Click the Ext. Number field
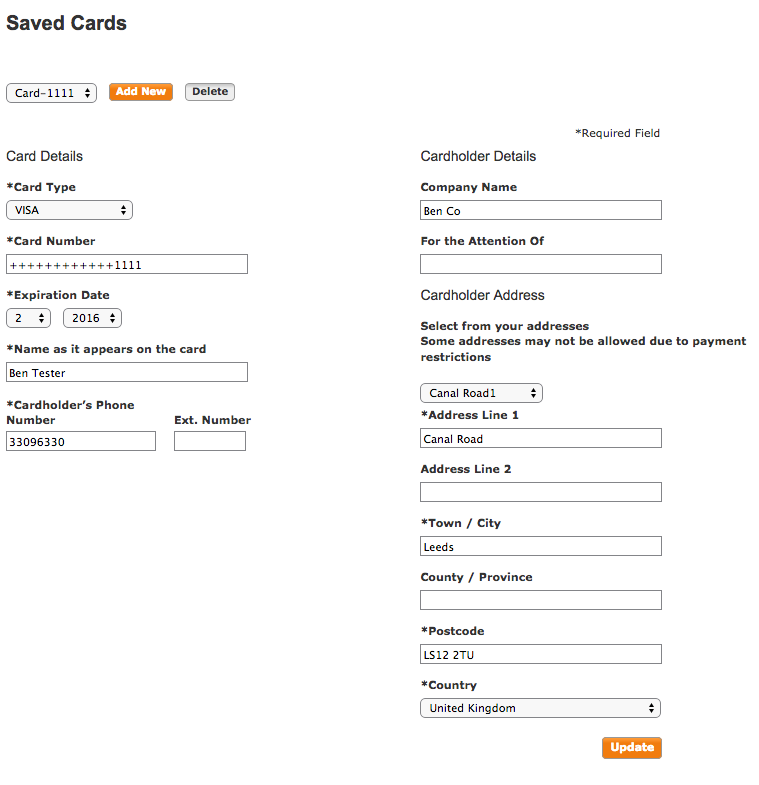This screenshot has width=759, height=785. pos(210,441)
